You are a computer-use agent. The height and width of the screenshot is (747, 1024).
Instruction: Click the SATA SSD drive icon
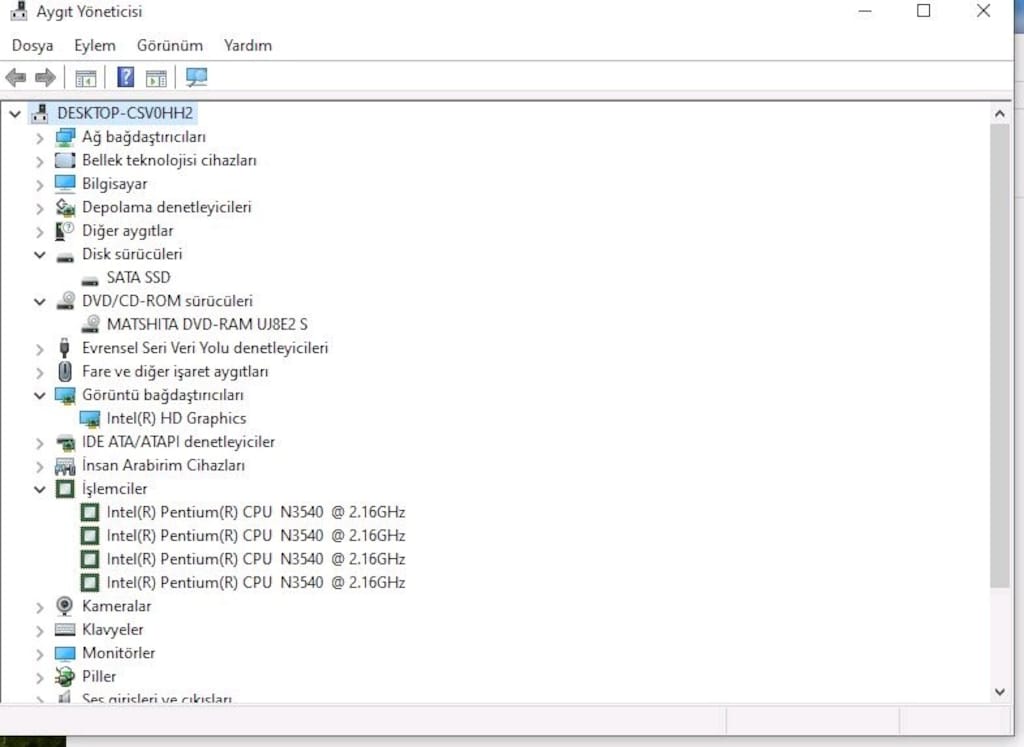click(89, 280)
